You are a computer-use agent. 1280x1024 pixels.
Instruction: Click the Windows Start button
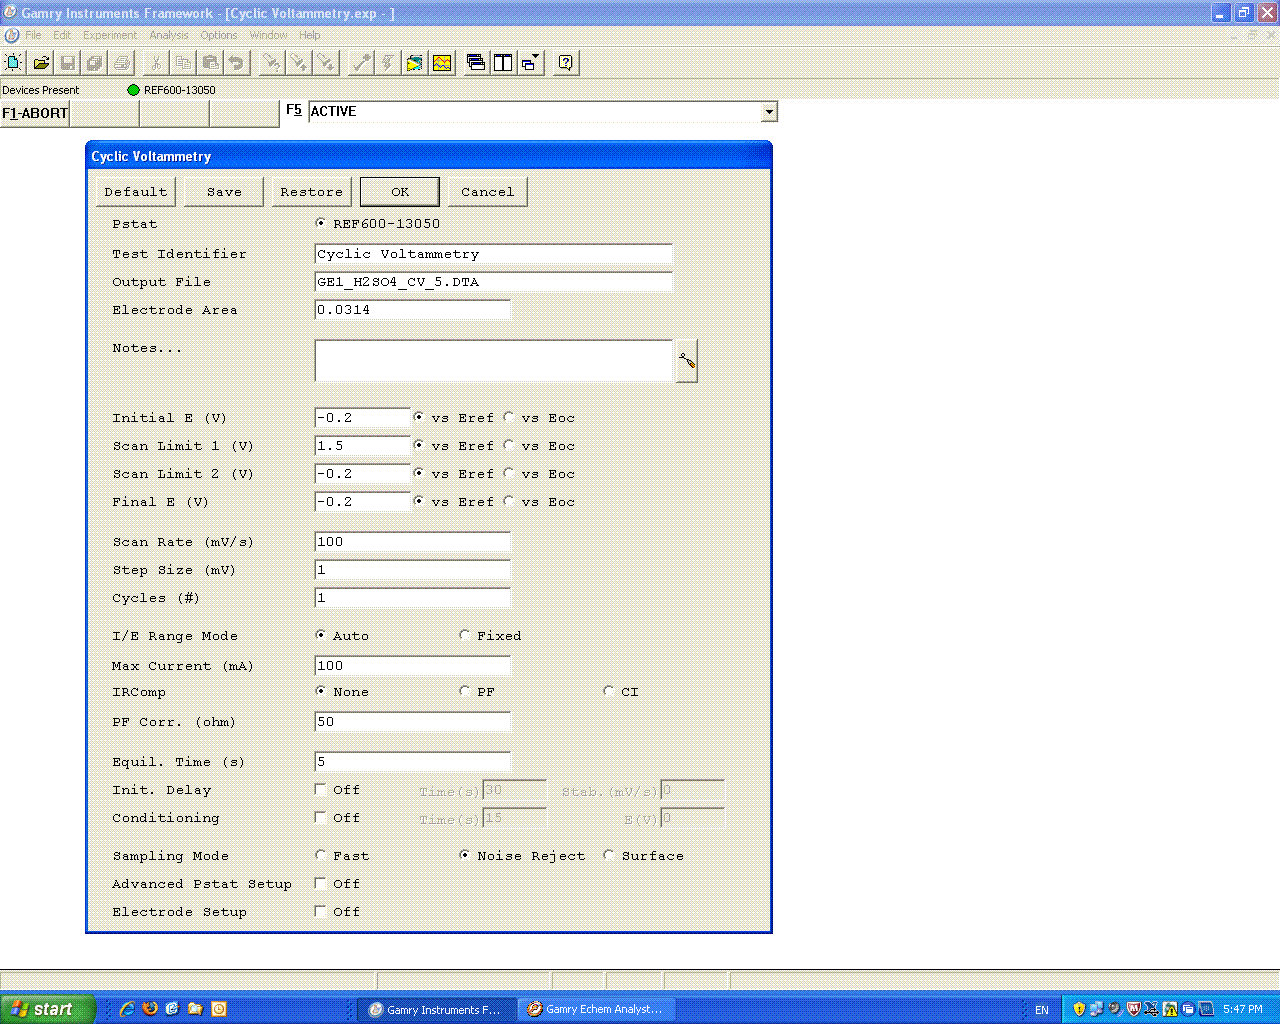[48, 1009]
